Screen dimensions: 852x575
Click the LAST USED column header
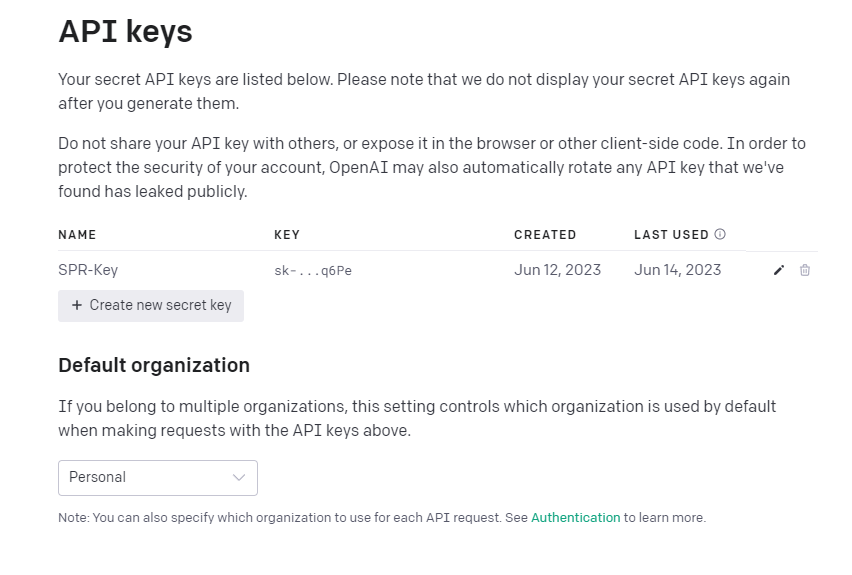(671, 235)
